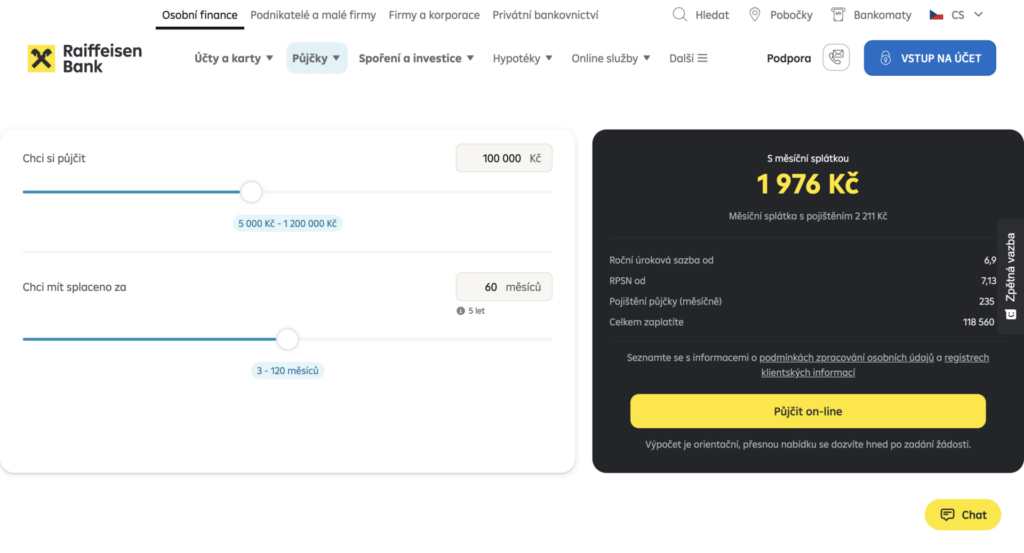Click the Raiffeisen Bank logo
1024x553 pixels.
(x=85, y=58)
